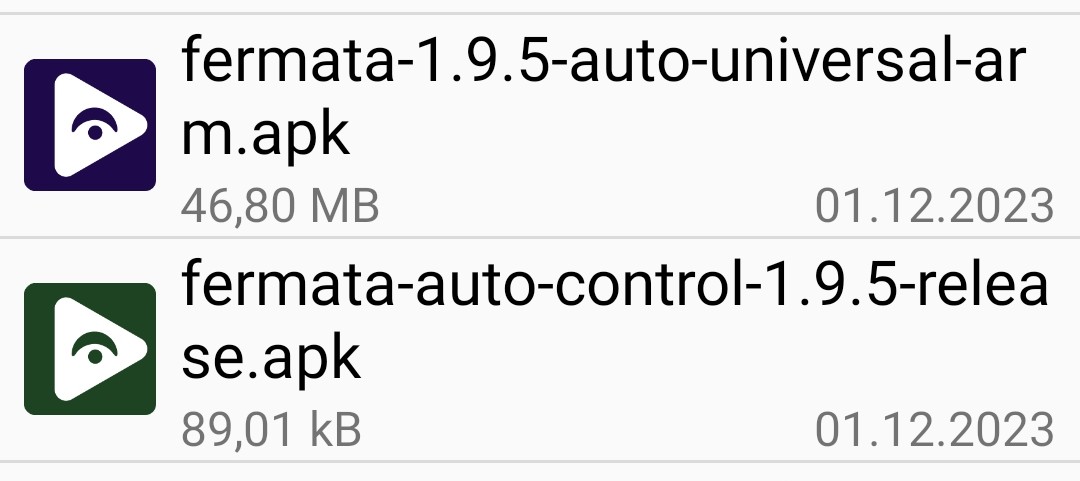The width and height of the screenshot is (1080, 481).
Task: Click the eye symbol in green icon
Action: coord(95,349)
